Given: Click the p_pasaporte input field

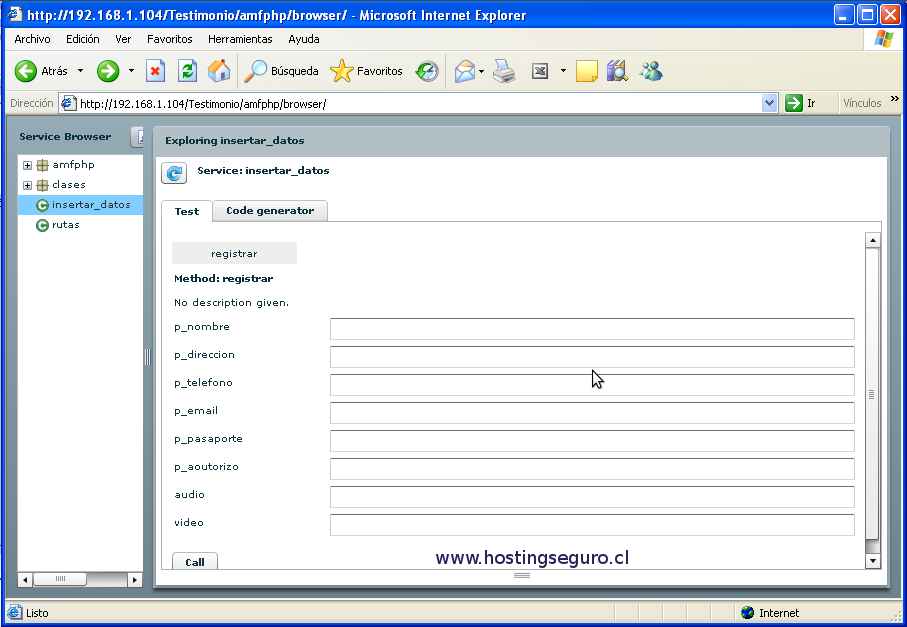Looking at the screenshot, I should 592,441.
